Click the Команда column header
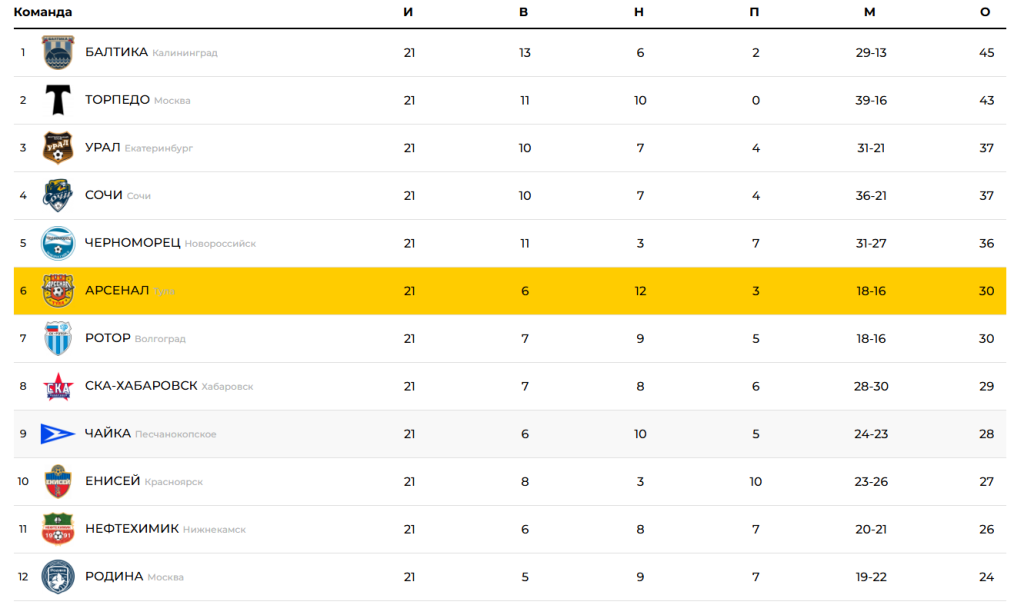 pyautogui.click(x=43, y=12)
